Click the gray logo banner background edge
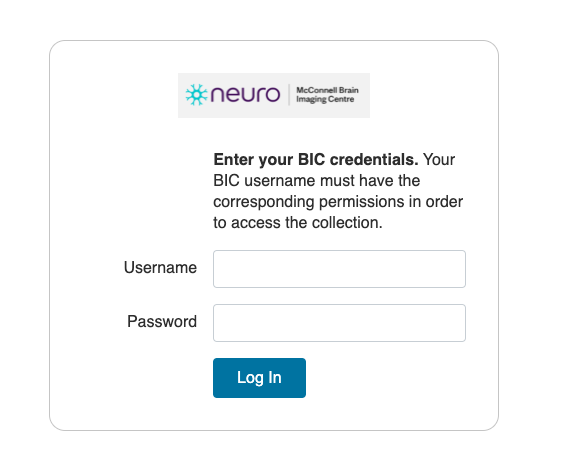Image resolution: width=574 pixels, height=455 pixels. [x=273, y=113]
